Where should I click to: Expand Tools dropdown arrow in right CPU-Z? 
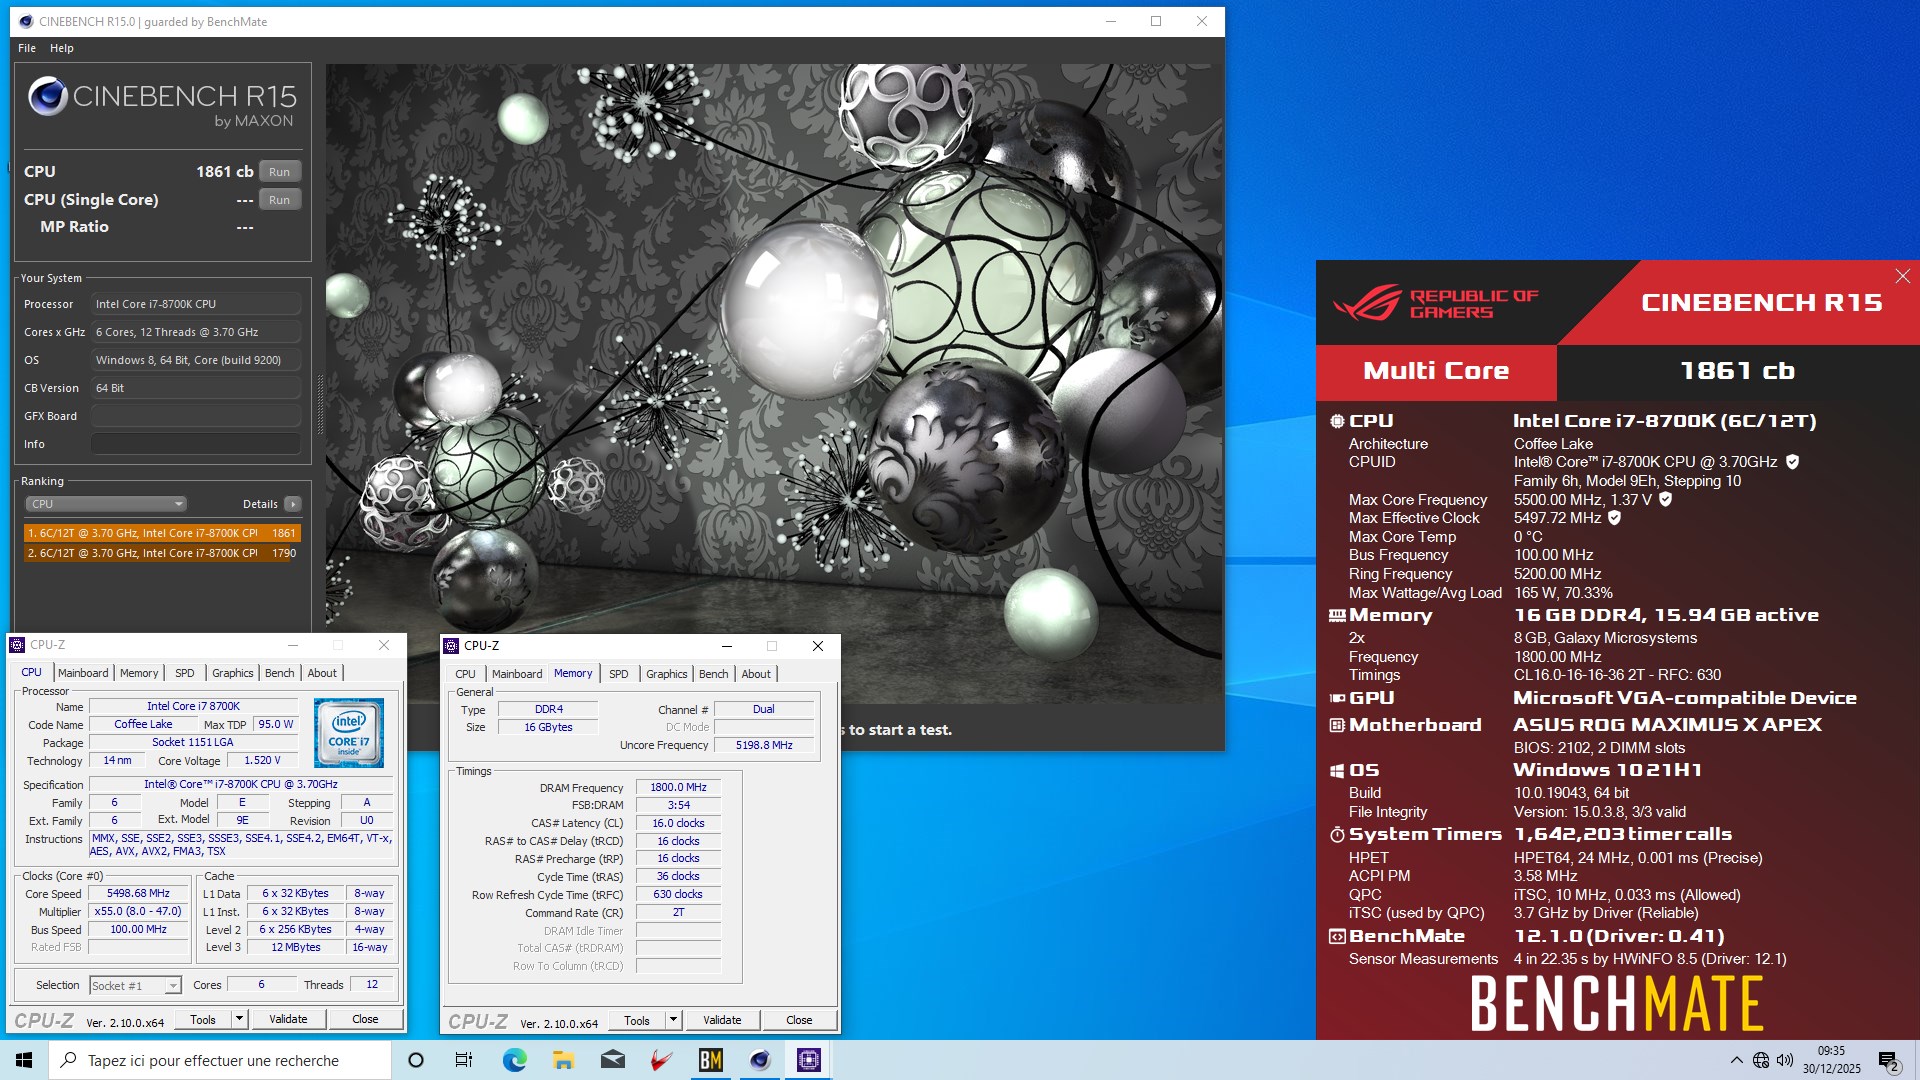pos(673,1021)
